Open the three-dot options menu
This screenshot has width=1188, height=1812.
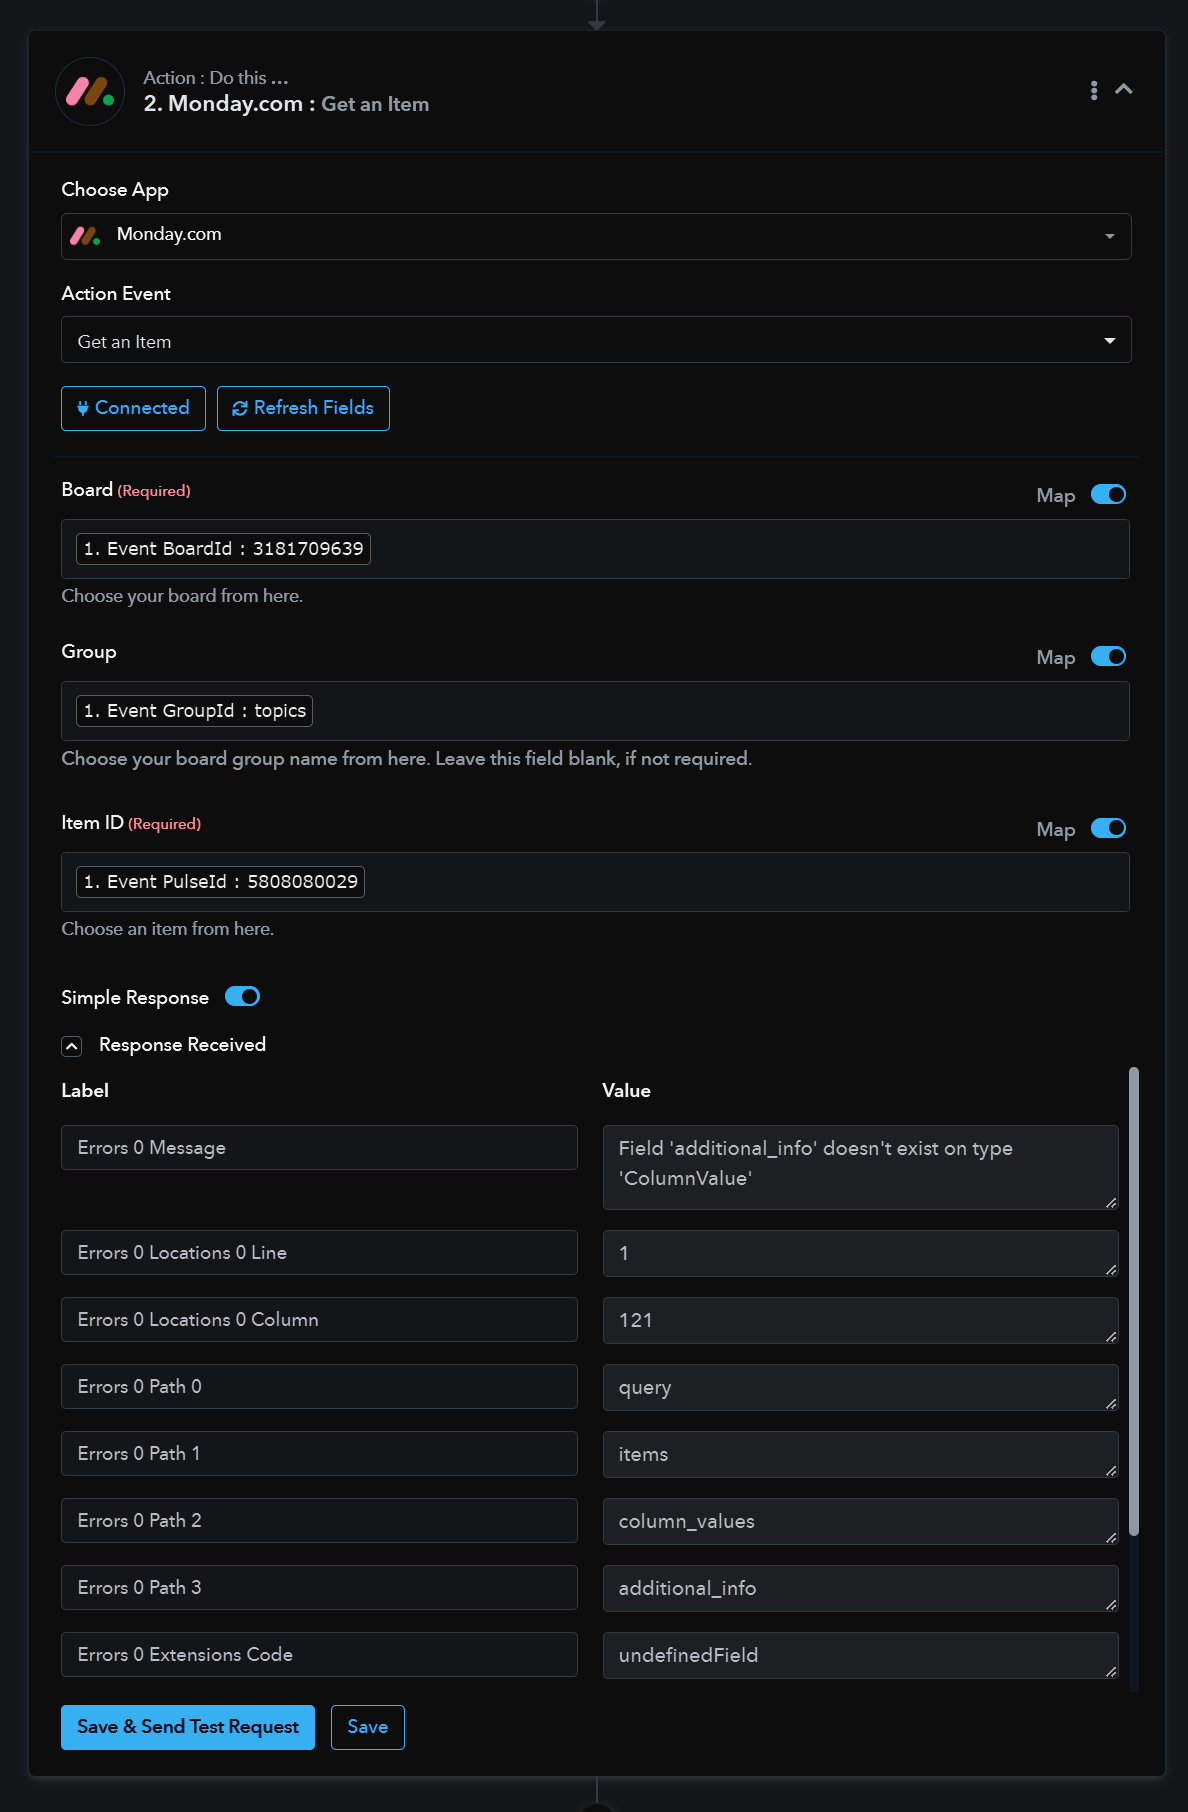point(1094,91)
